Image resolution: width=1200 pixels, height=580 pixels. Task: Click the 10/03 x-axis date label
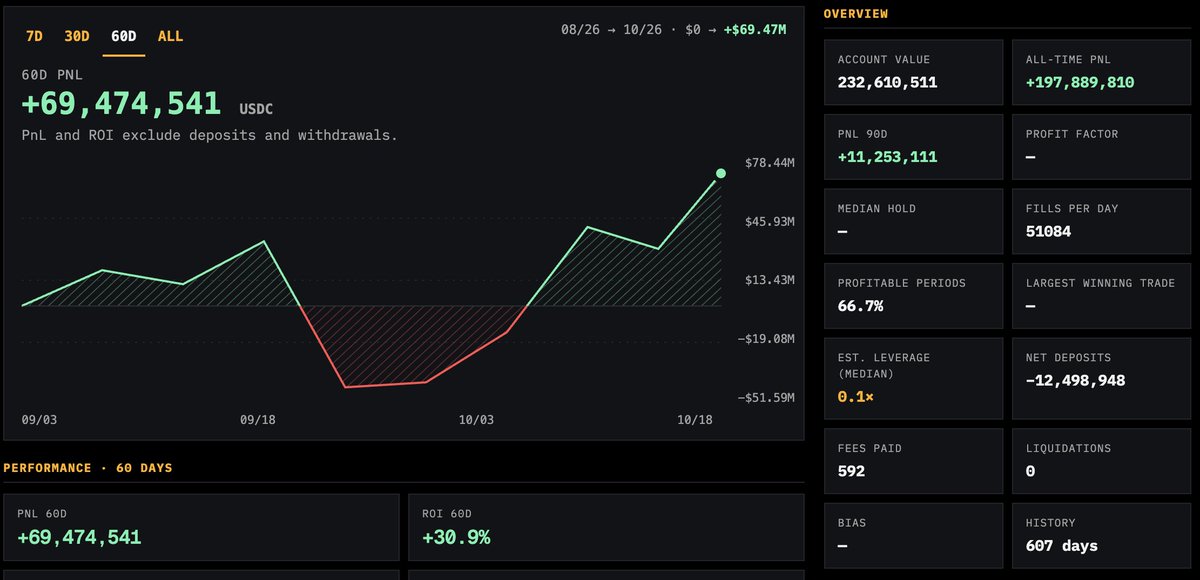click(x=476, y=420)
